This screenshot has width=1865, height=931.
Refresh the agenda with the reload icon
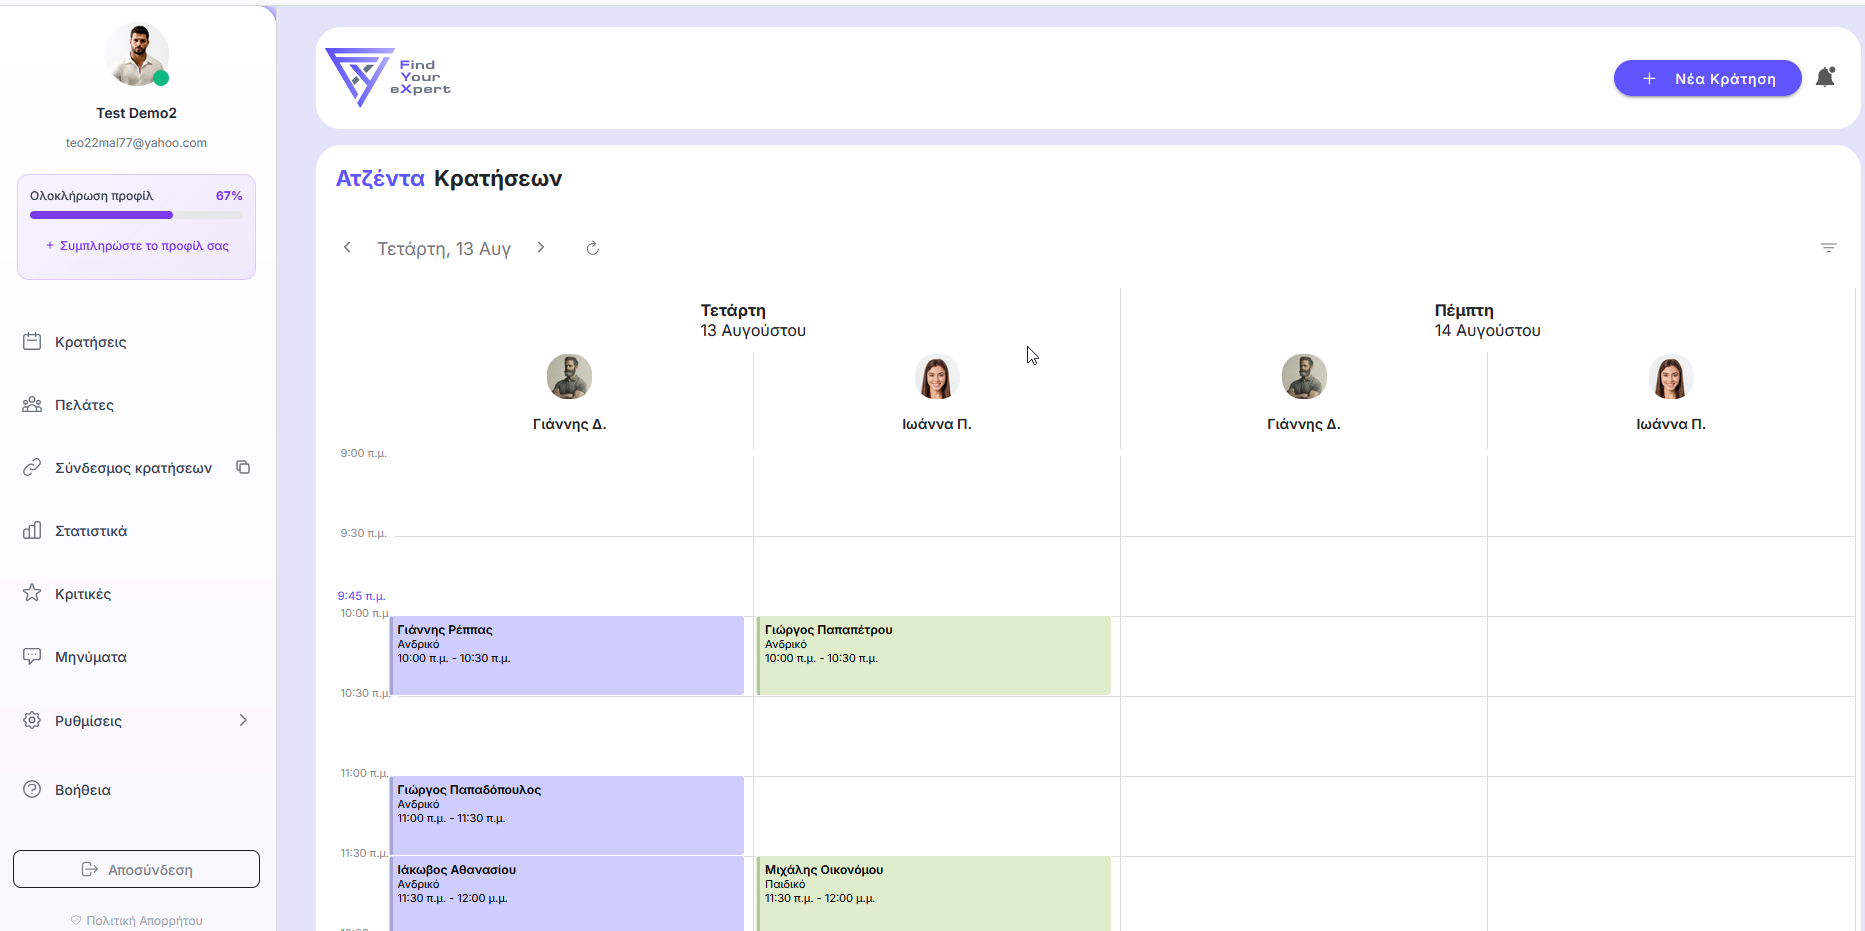592,247
